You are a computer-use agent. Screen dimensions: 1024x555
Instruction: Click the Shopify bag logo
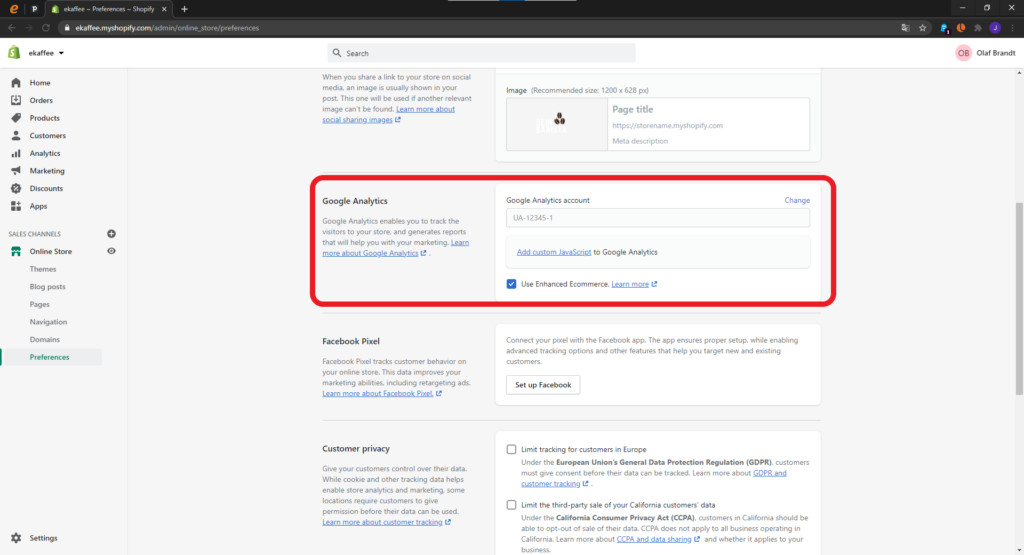[x=14, y=53]
